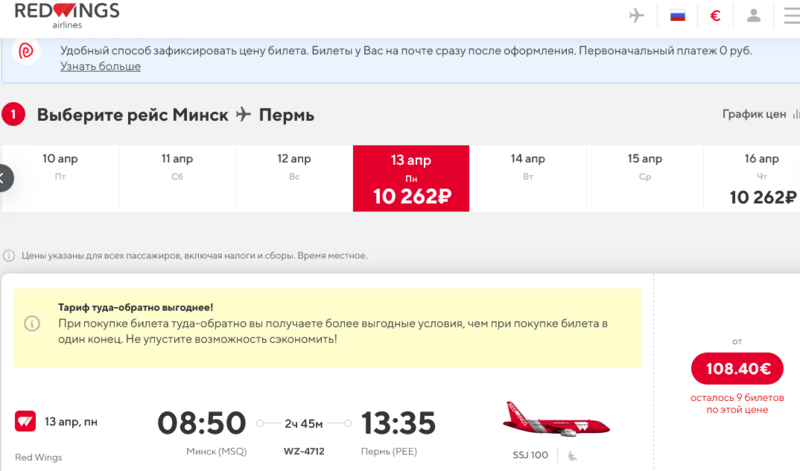The image size is (800, 471).
Task: Select the 11 апр date tab
Action: pyautogui.click(x=177, y=167)
